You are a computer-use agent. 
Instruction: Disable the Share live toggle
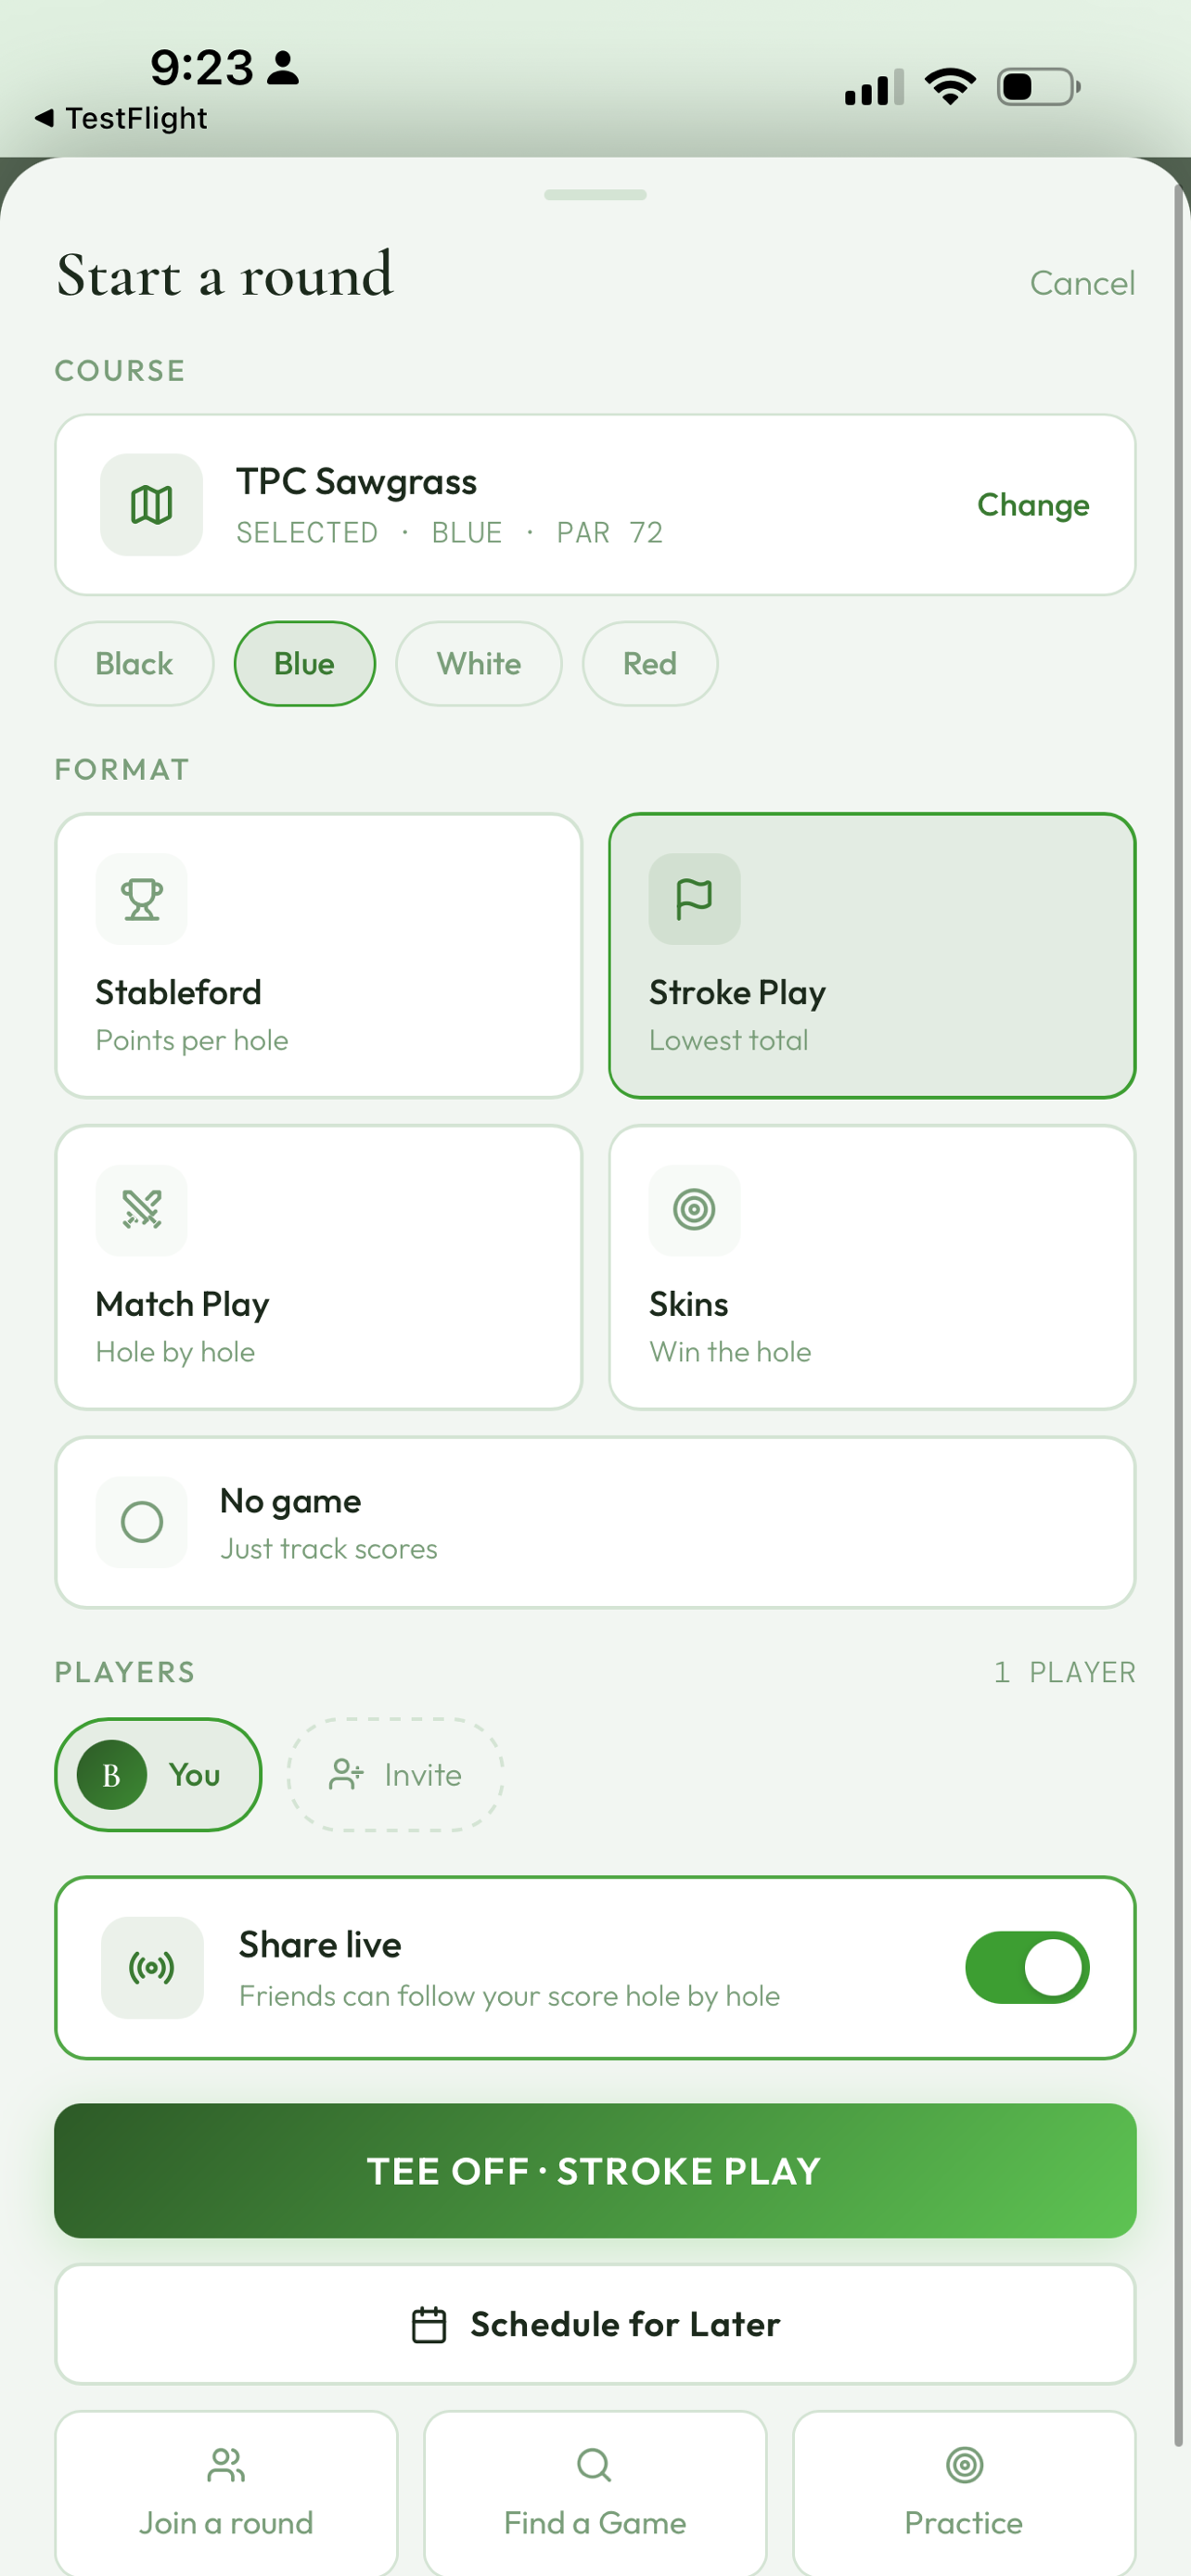(x=1027, y=1967)
